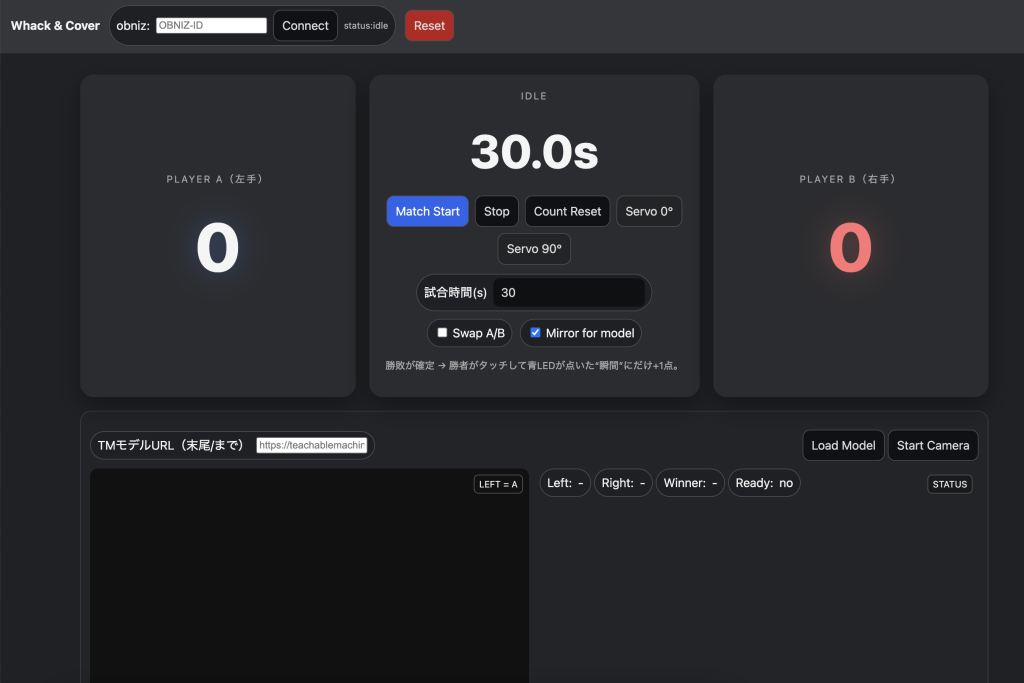
Task: Click the 30.0s countdown timer
Action: click(534, 152)
